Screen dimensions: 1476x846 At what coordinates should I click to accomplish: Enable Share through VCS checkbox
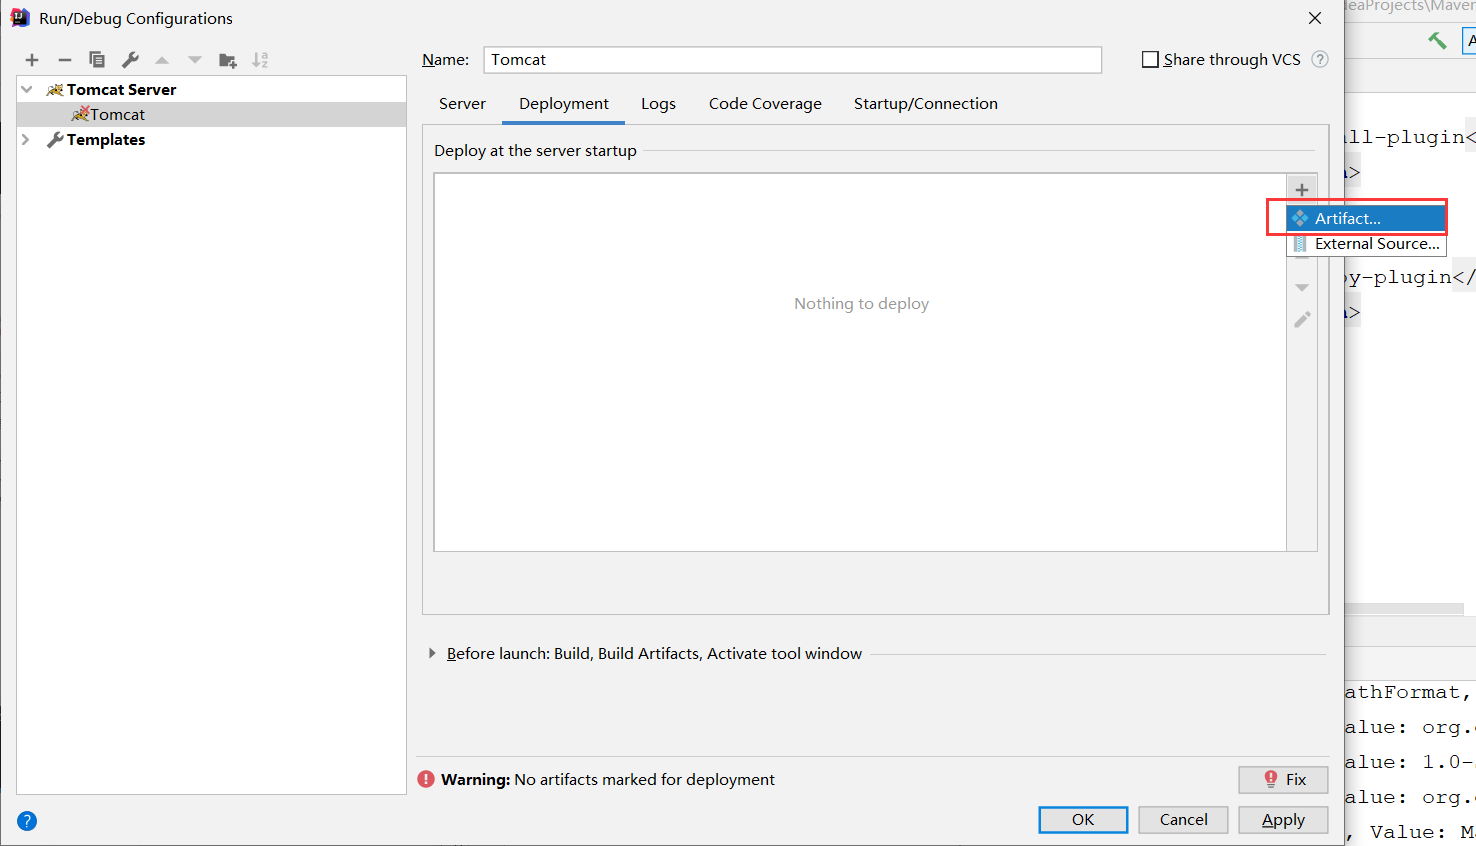pos(1150,60)
